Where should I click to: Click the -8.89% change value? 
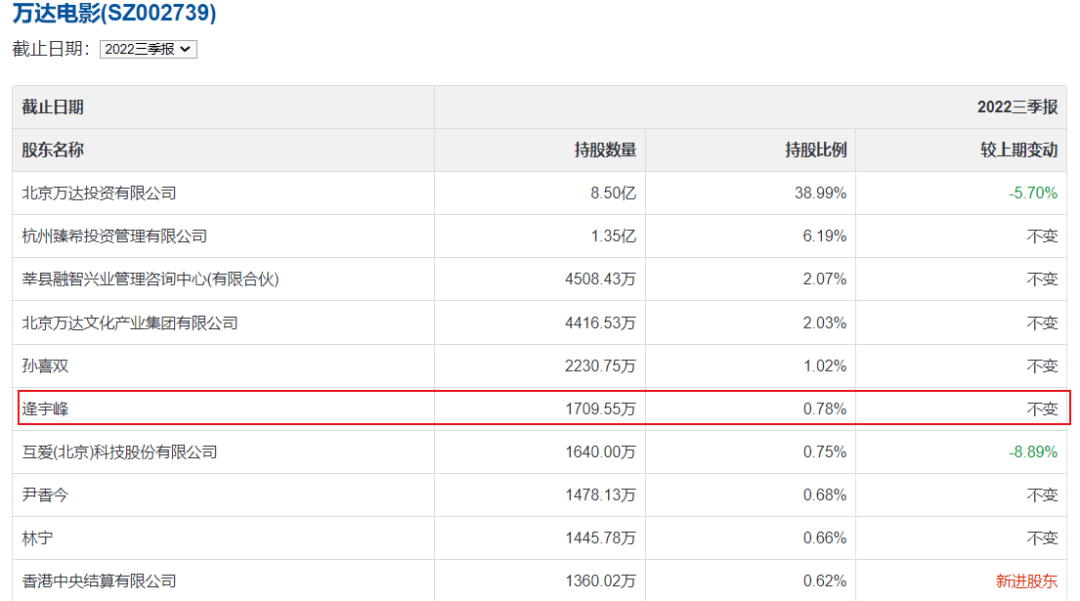pyautogui.click(x=1034, y=452)
